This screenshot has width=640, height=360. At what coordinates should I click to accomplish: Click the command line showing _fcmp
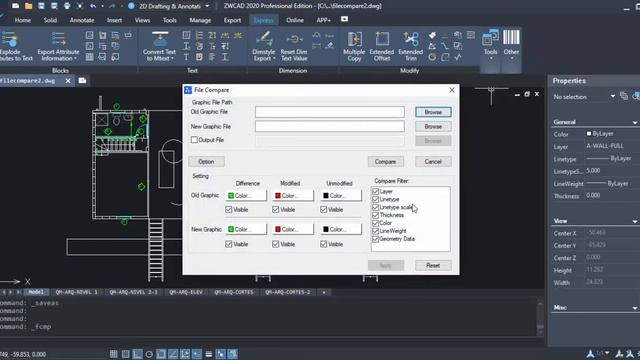[26, 327]
